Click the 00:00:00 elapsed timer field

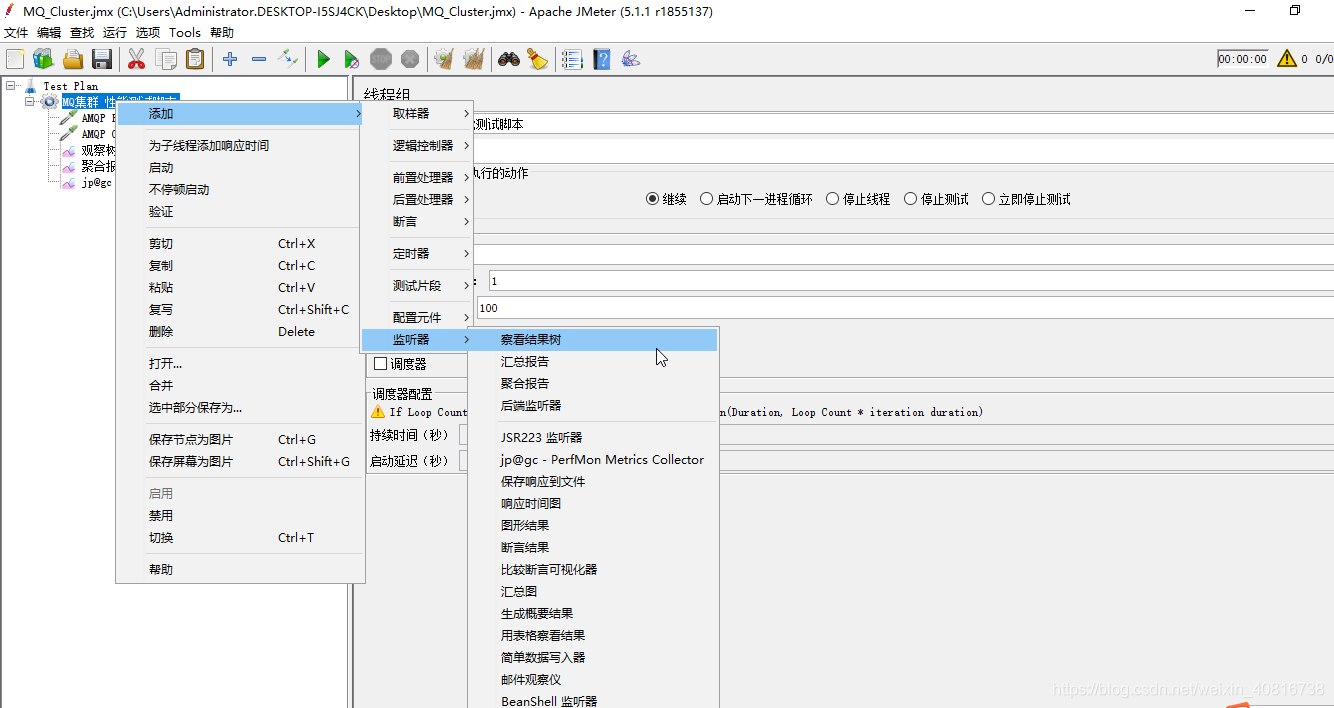(1242, 59)
